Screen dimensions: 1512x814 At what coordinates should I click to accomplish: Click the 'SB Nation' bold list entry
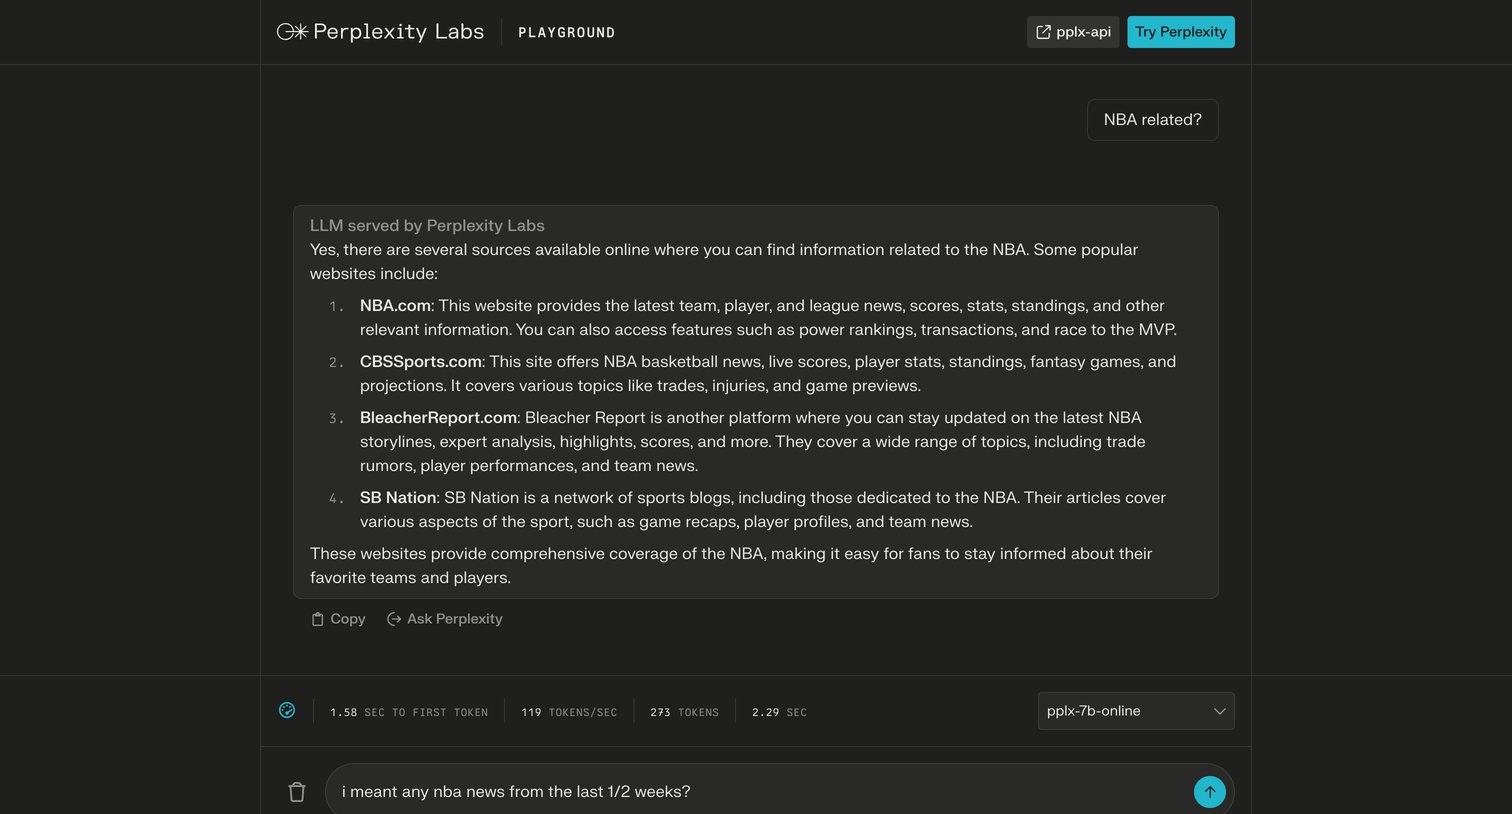pos(398,498)
